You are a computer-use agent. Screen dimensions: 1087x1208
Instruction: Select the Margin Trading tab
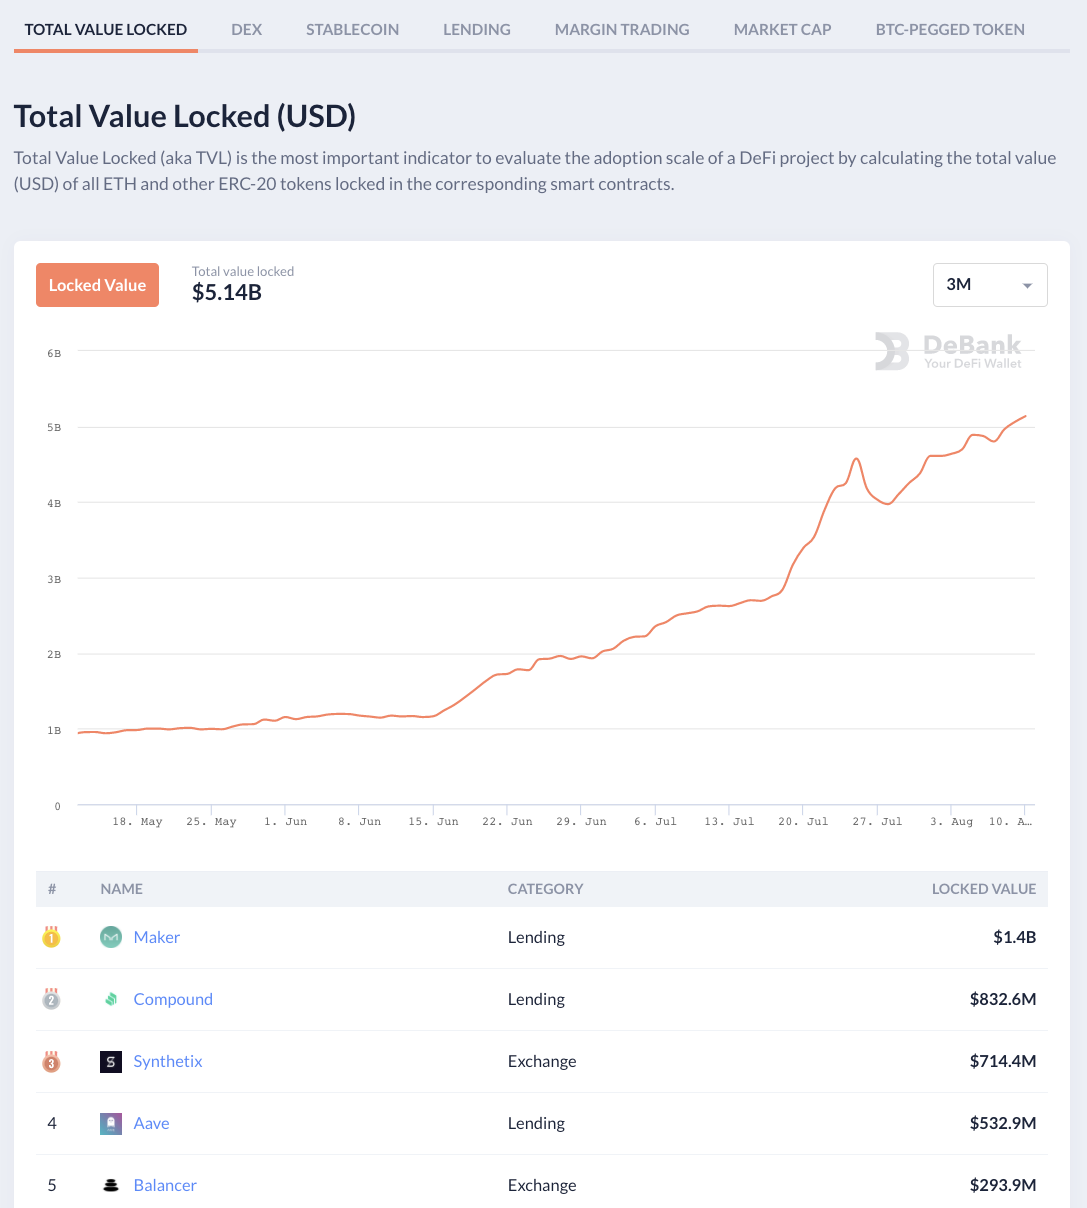click(x=622, y=29)
